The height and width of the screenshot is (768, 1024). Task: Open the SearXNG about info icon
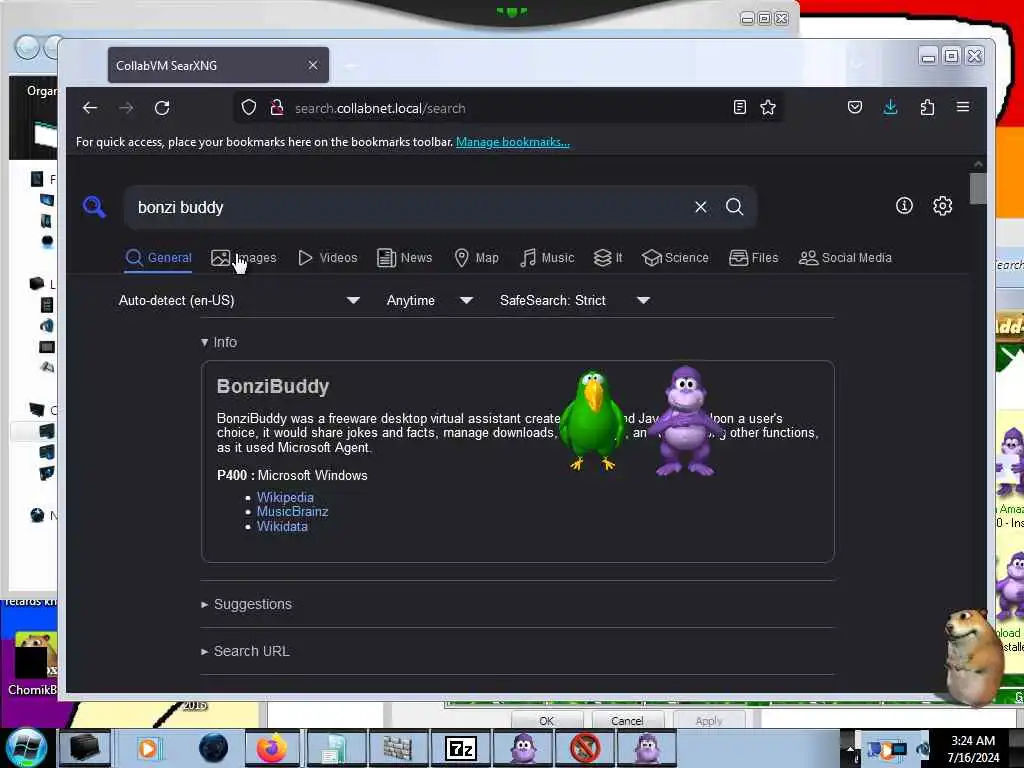coord(904,206)
